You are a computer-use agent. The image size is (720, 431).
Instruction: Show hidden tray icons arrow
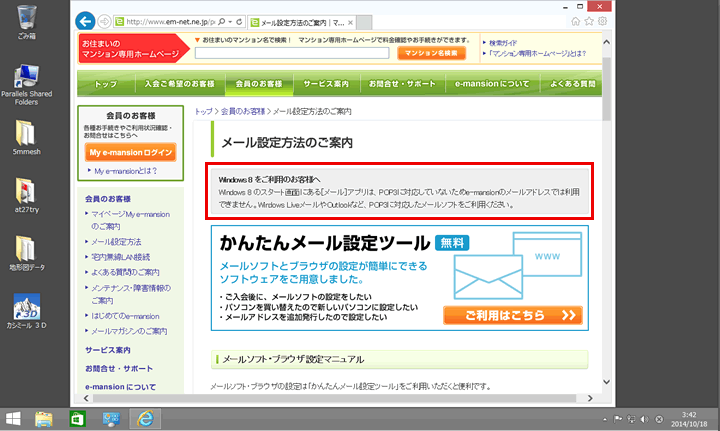point(605,419)
